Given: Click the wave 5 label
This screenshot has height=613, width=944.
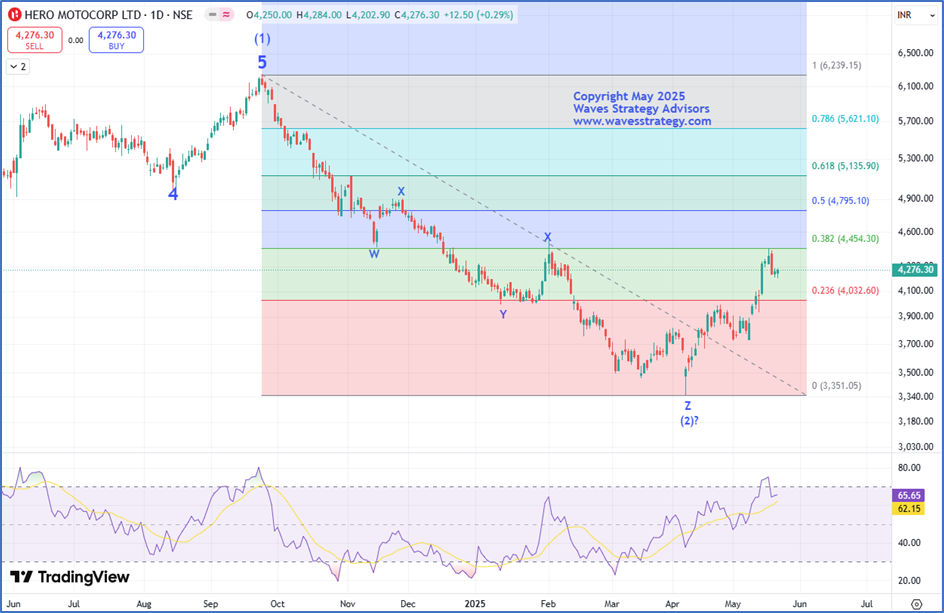Looking at the screenshot, I should (262, 62).
